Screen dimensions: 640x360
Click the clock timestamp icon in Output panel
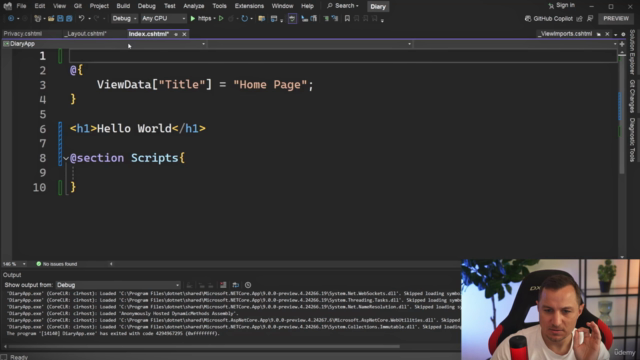248,285
